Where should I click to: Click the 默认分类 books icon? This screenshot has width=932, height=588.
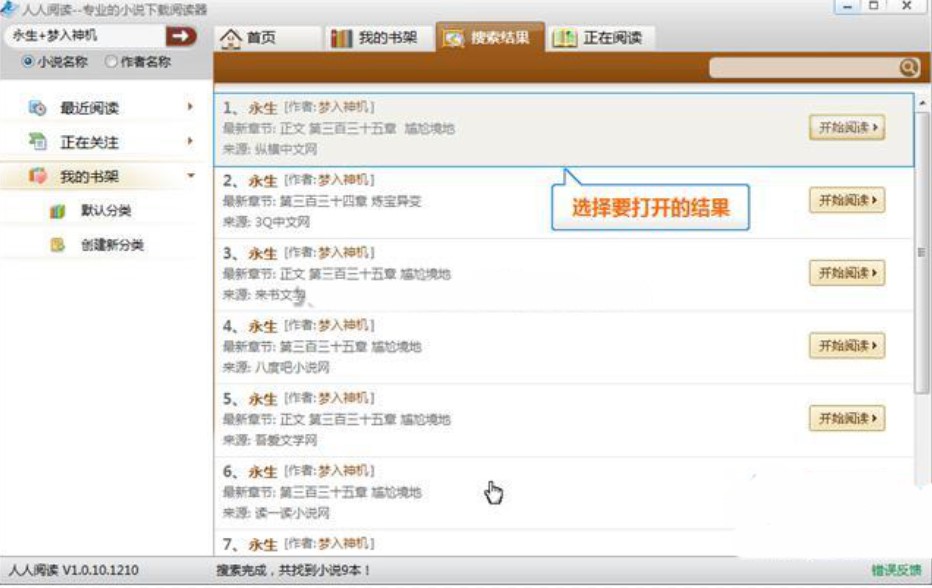58,210
